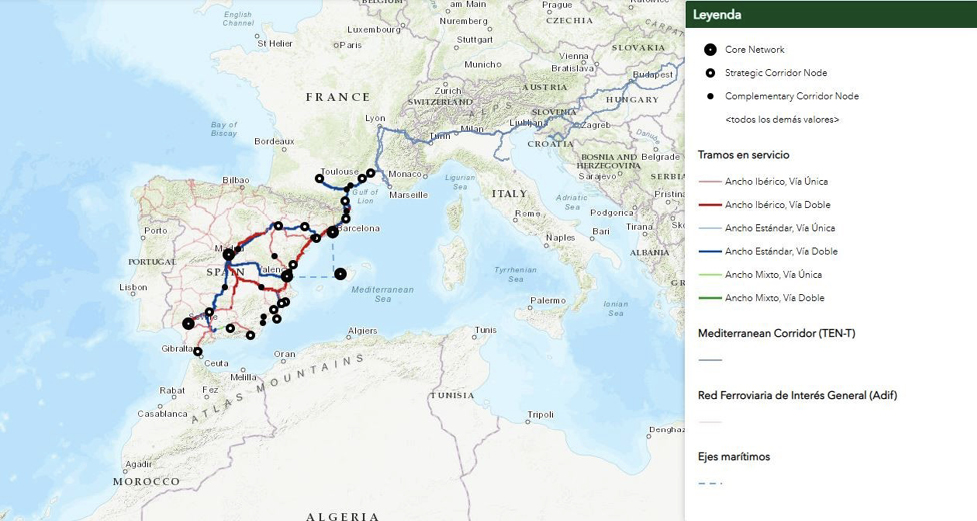
Task: Click the Ejes marítimos dashed line symbol
Action: (710, 483)
